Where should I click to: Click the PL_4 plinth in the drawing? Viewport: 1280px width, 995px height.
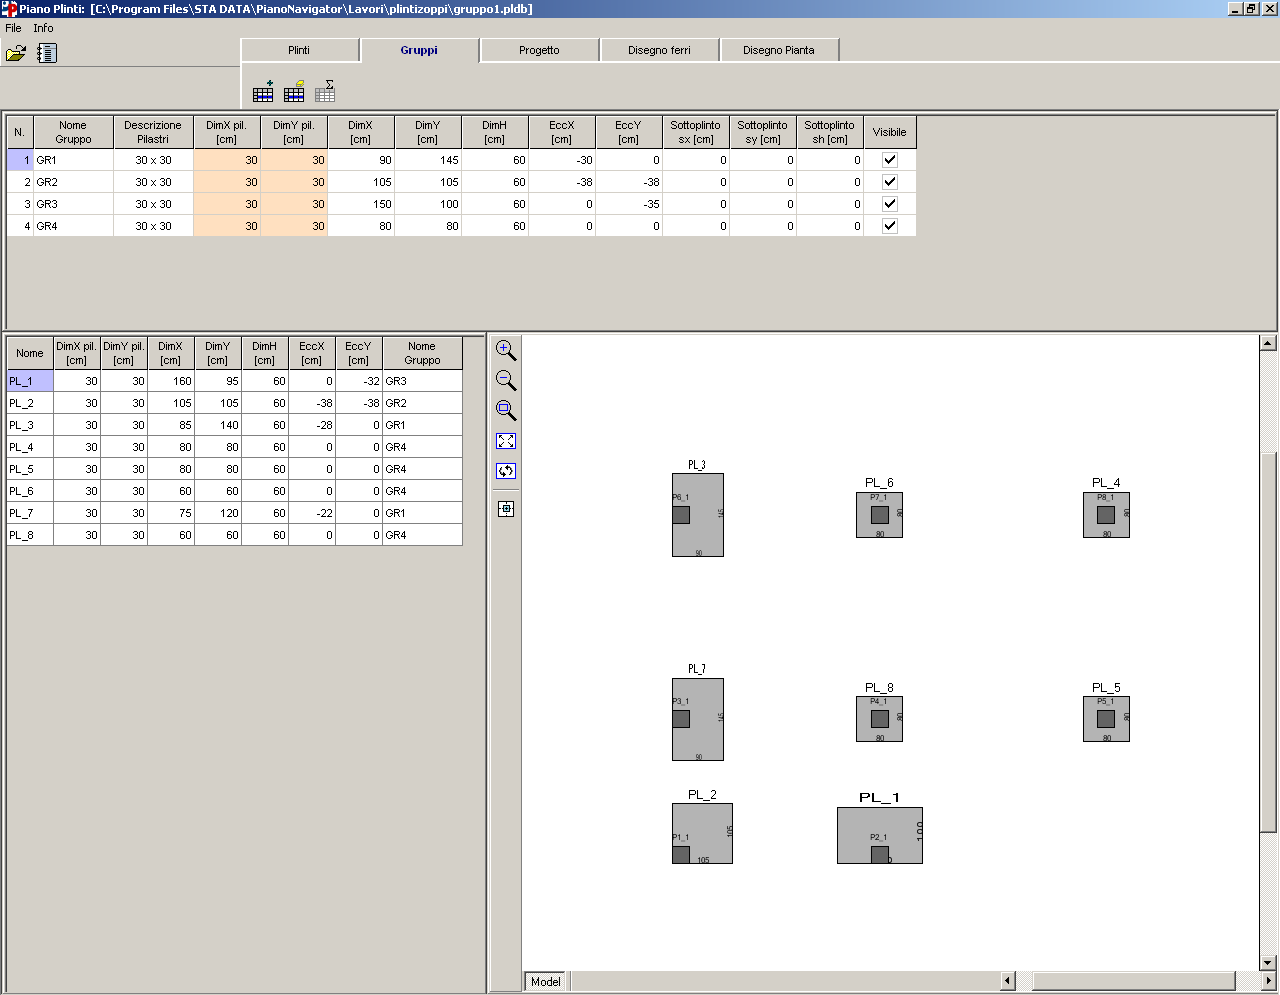coord(1106,515)
